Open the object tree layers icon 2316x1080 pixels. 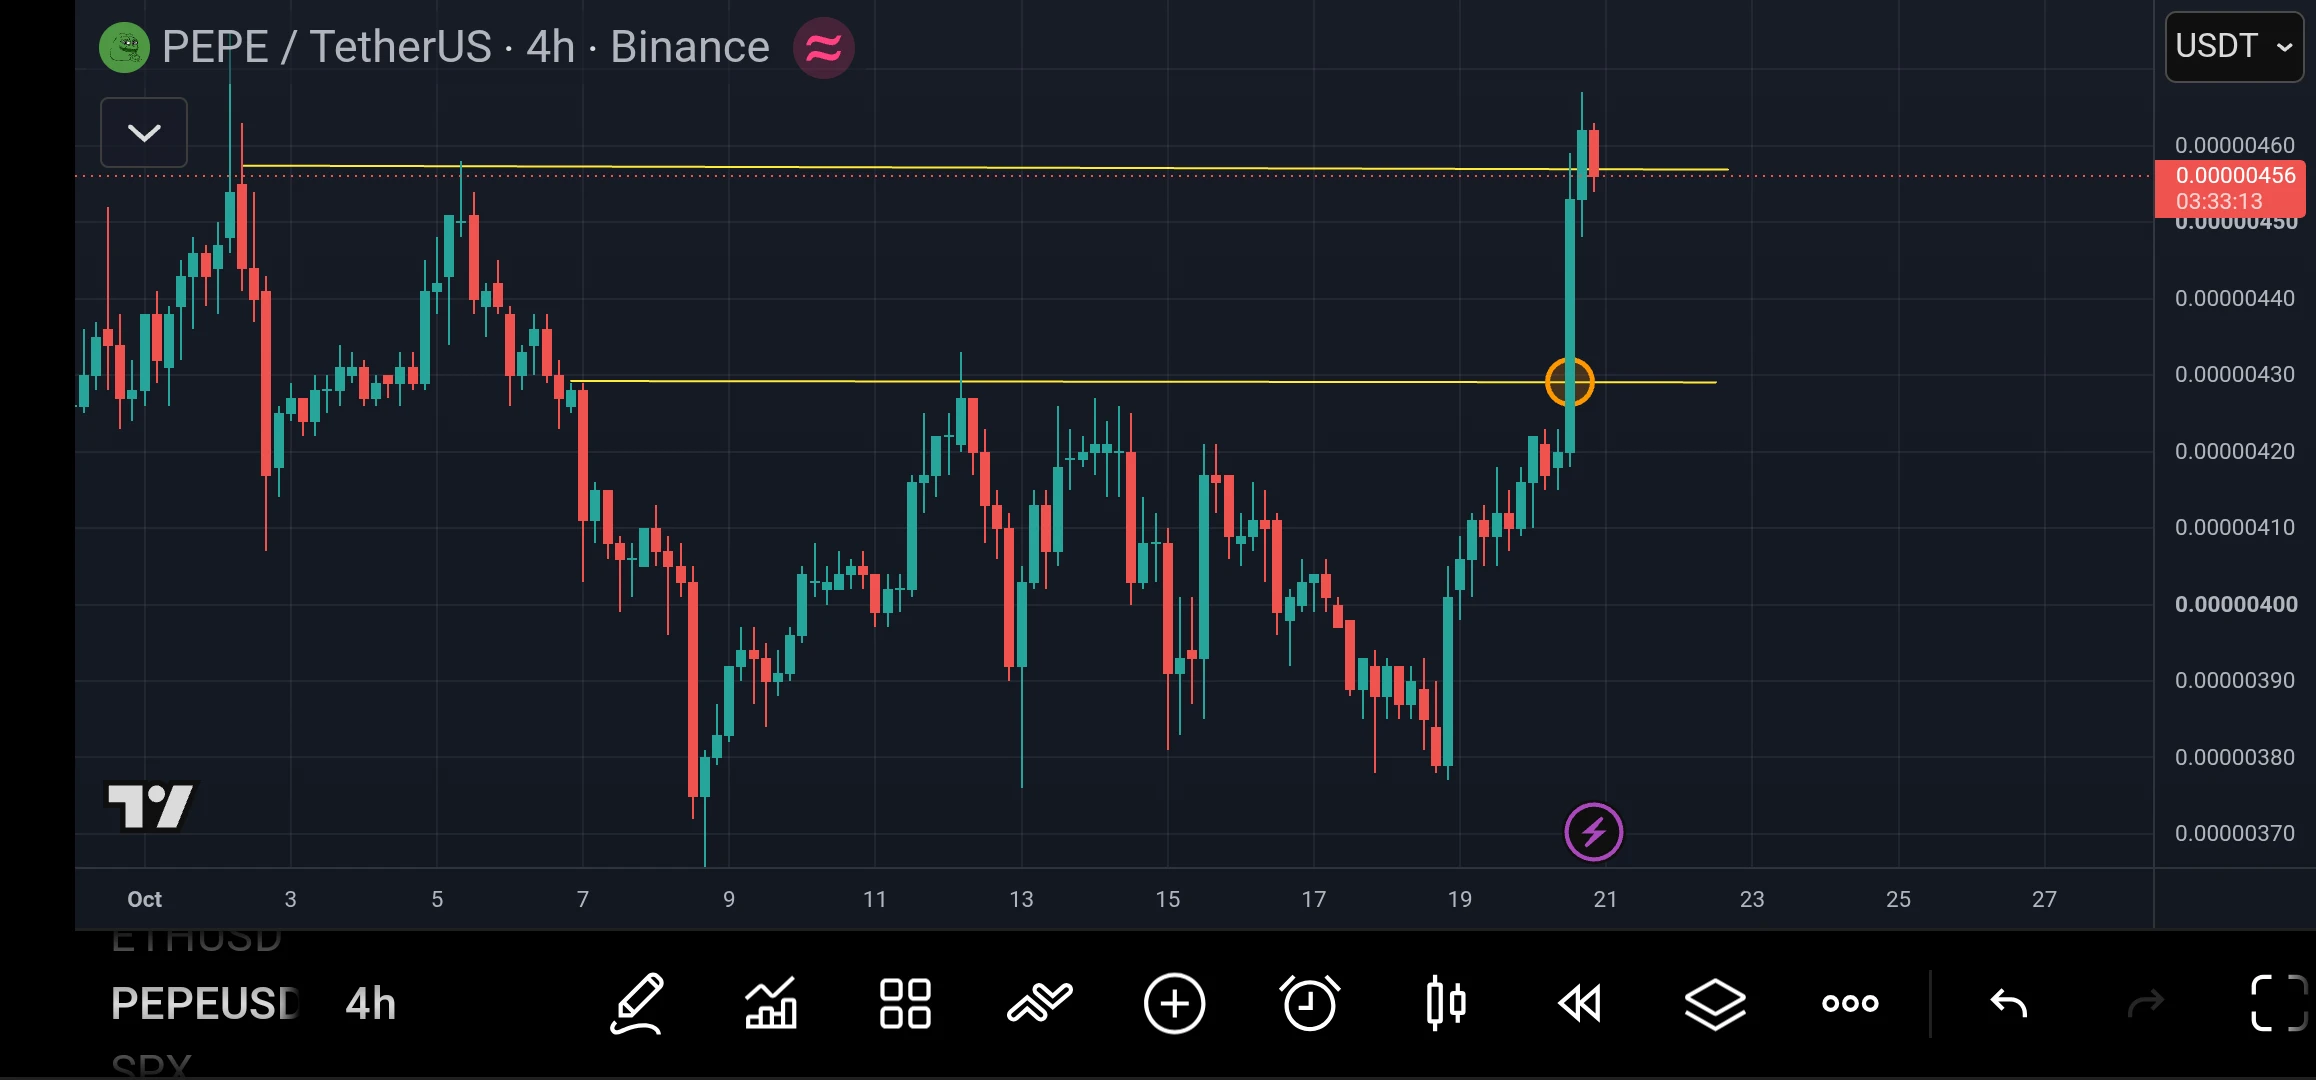[x=1715, y=1003]
